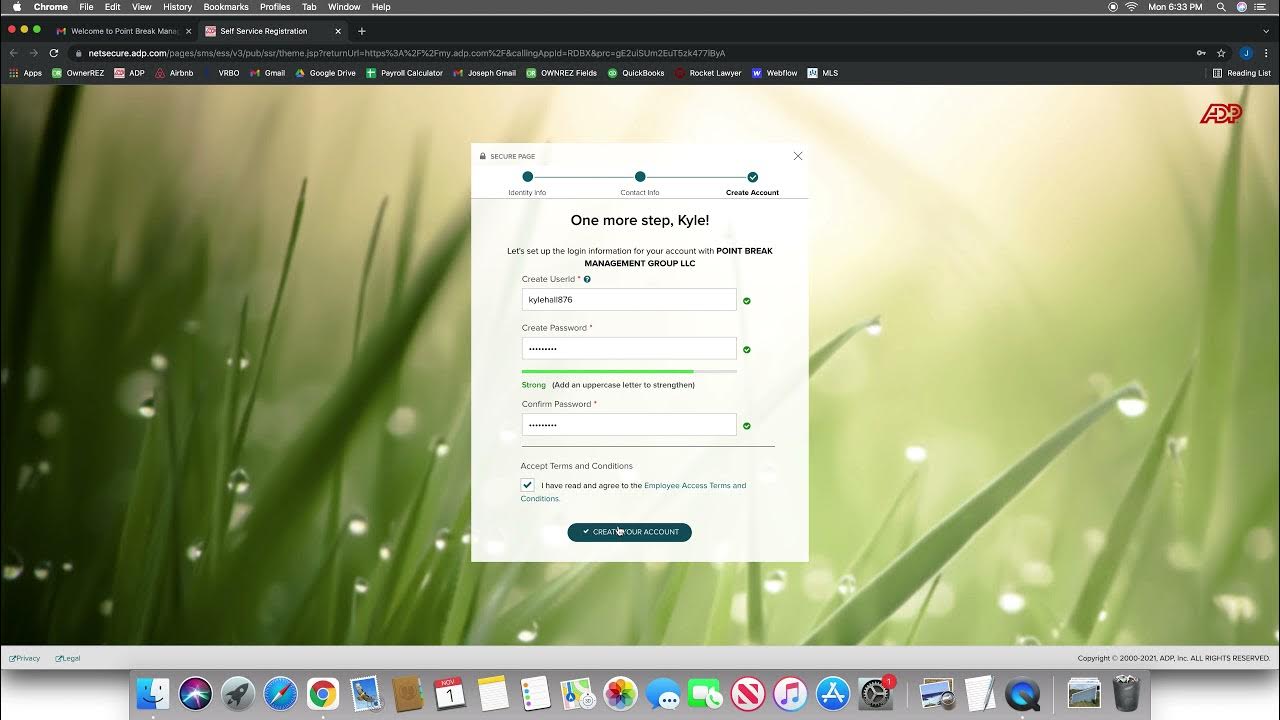Open the OWNREZ Fields bookmark
Image resolution: width=1280 pixels, height=720 pixels.
pyautogui.click(x=561, y=73)
